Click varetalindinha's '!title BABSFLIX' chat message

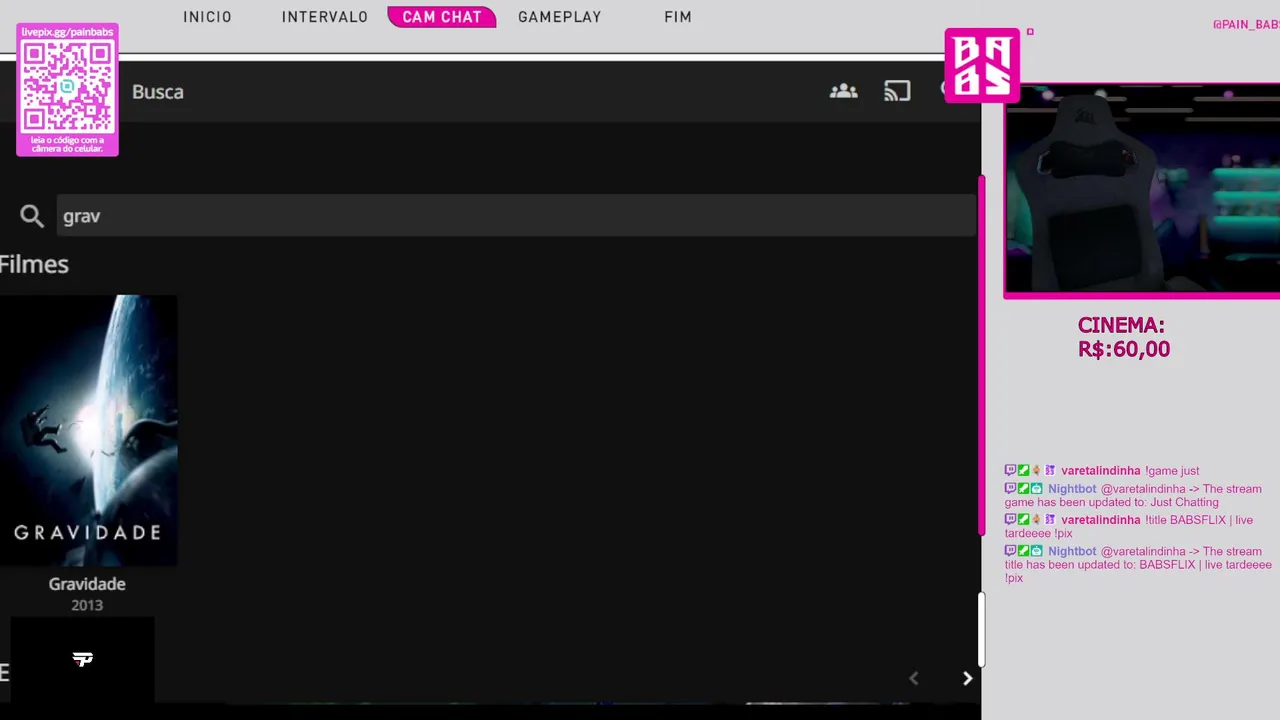(x=1129, y=527)
